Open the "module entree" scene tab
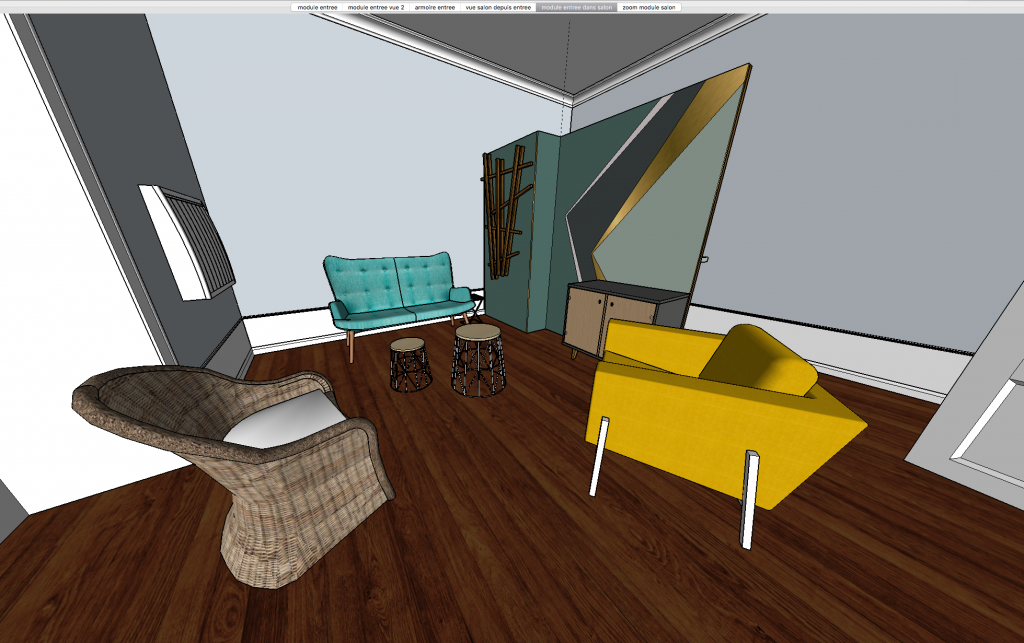The width and height of the screenshot is (1024, 643). 316,7
